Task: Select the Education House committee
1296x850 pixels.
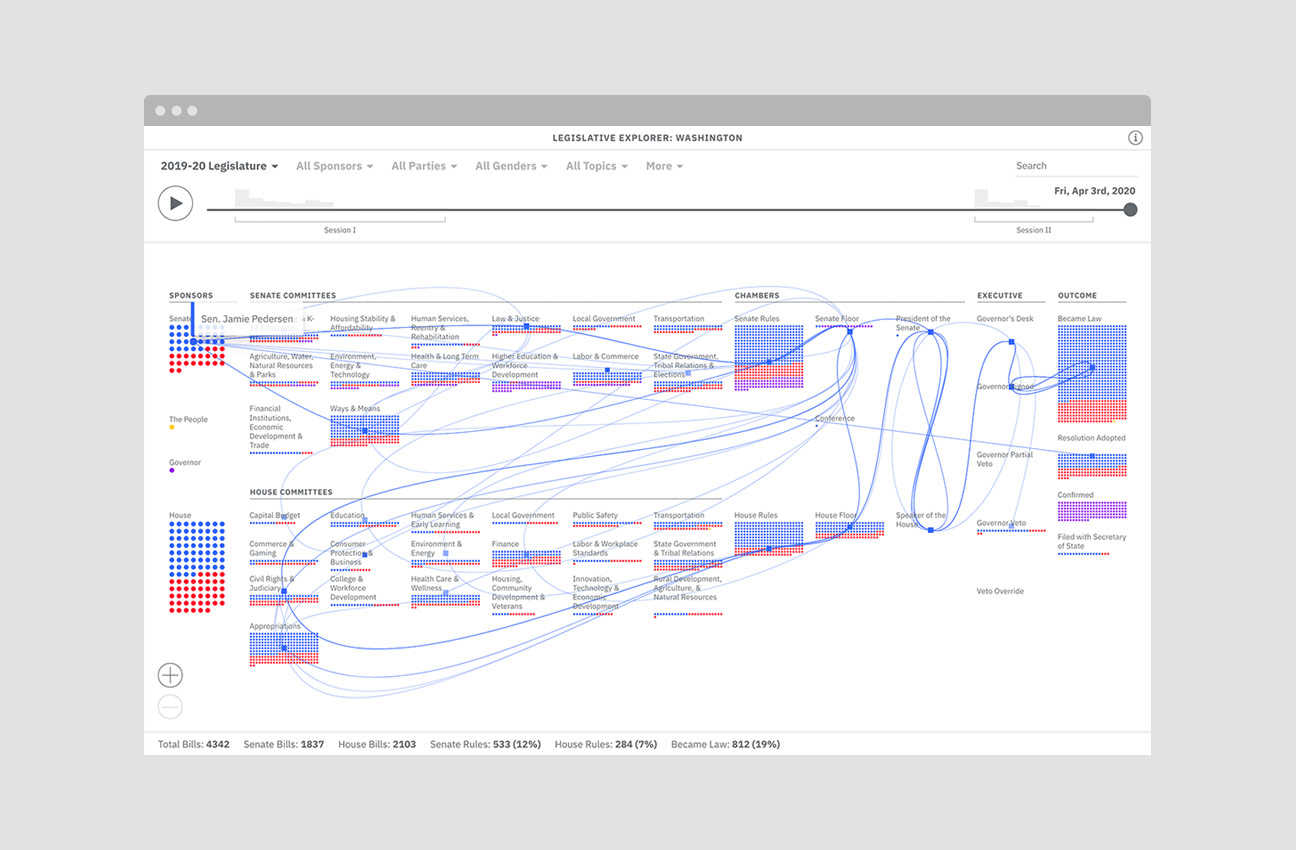Action: (x=364, y=519)
